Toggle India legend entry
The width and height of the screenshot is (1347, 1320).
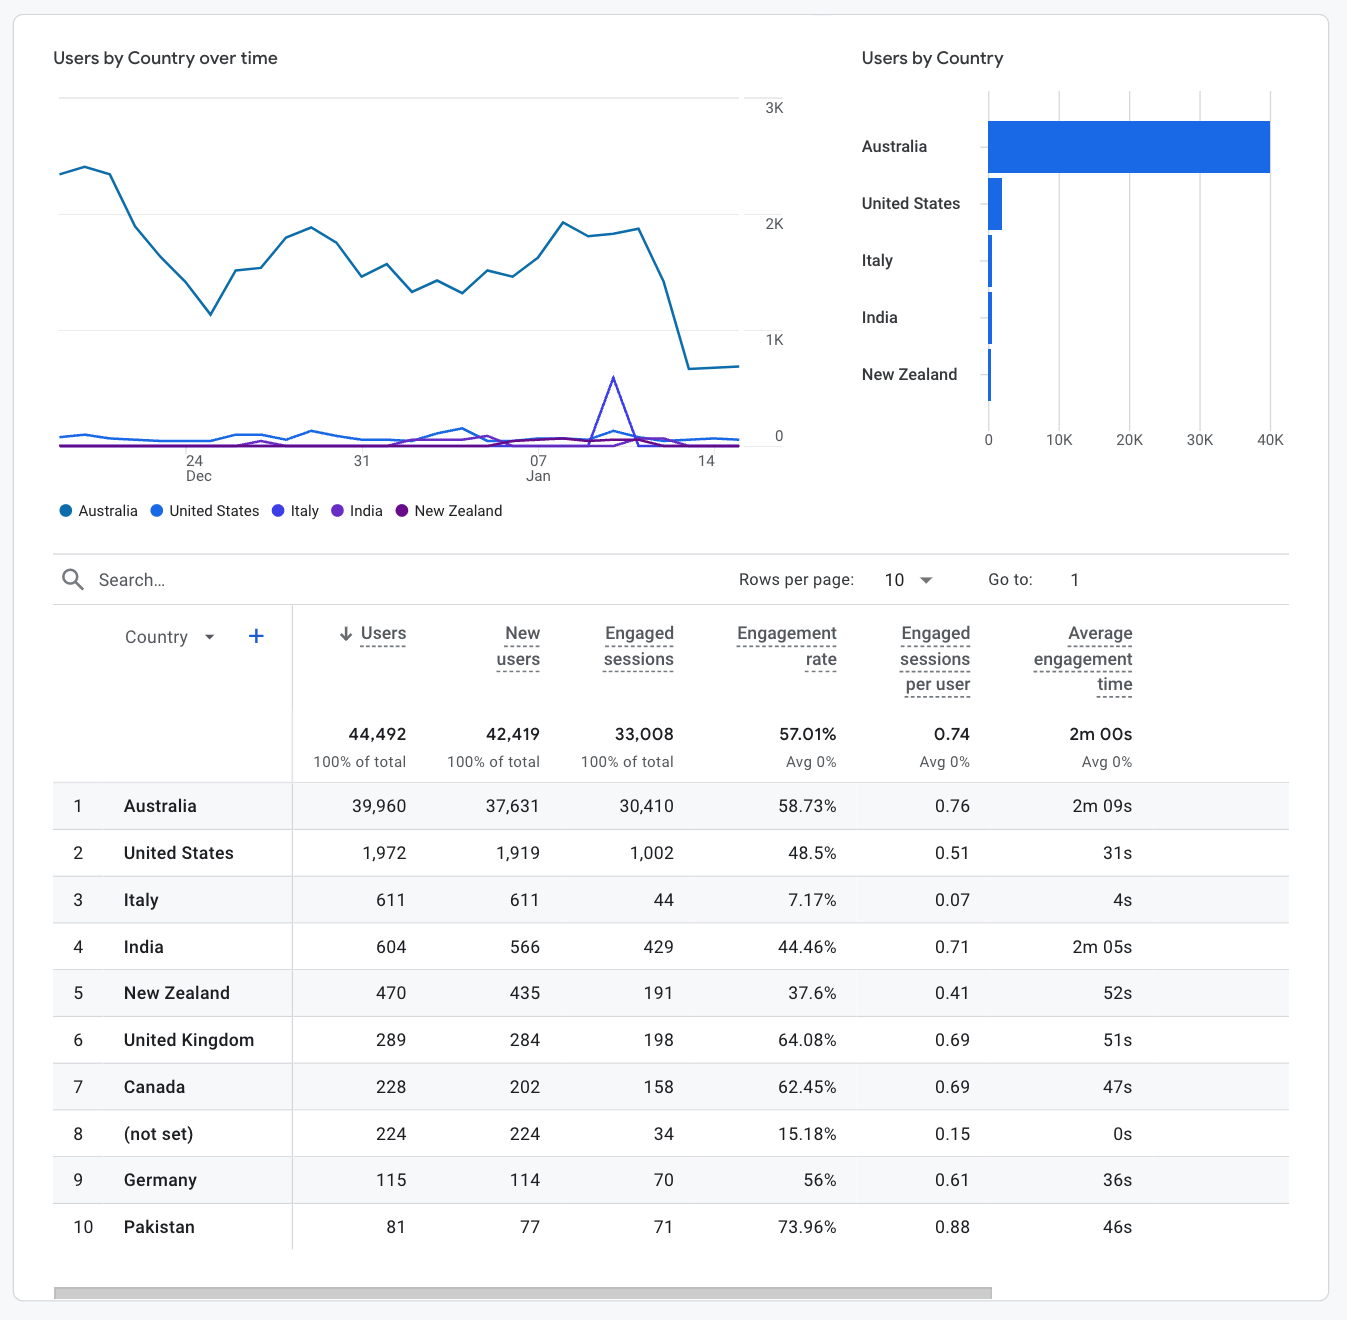click(357, 511)
